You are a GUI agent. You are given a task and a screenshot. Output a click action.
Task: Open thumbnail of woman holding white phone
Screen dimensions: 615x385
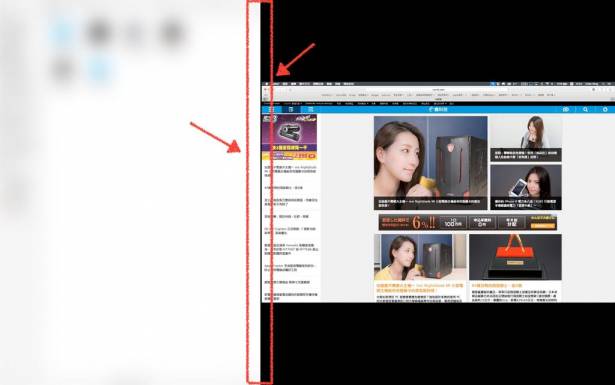pos(526,187)
